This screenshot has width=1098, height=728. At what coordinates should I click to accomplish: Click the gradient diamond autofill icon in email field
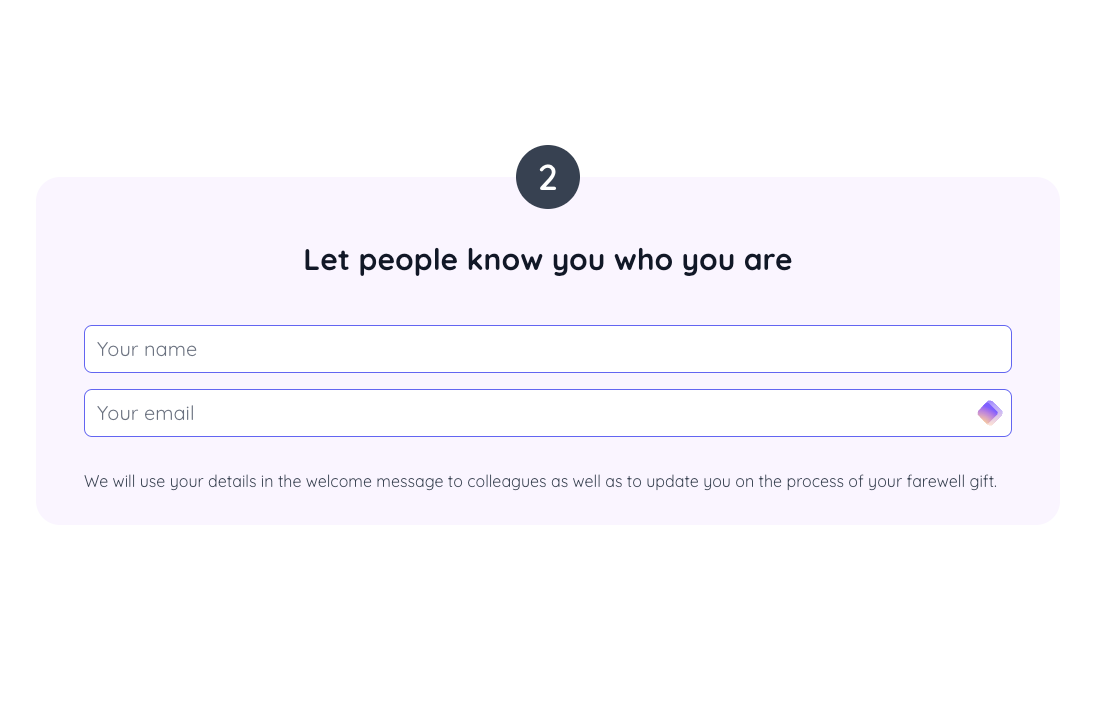(989, 412)
